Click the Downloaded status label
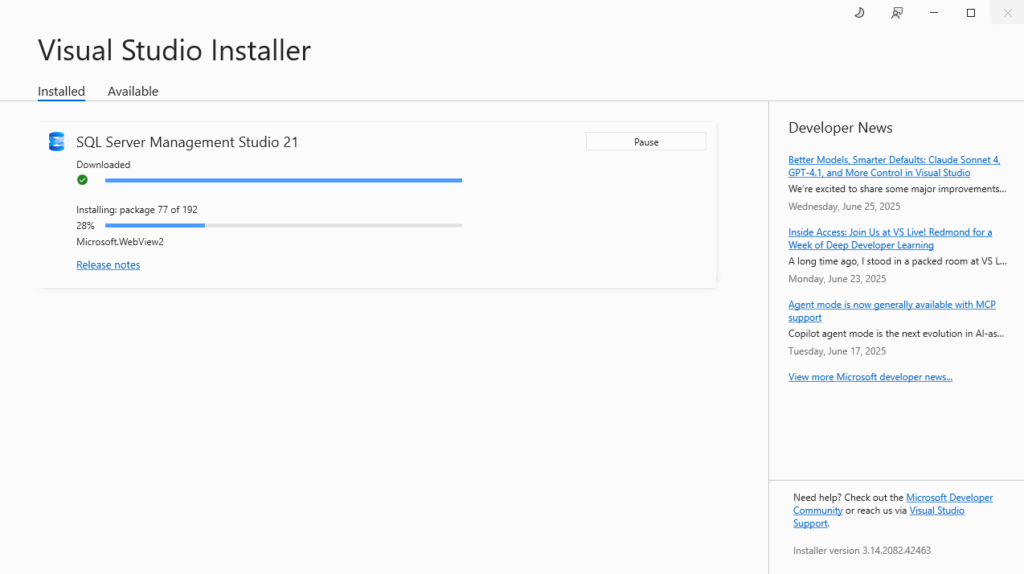 [103, 165]
